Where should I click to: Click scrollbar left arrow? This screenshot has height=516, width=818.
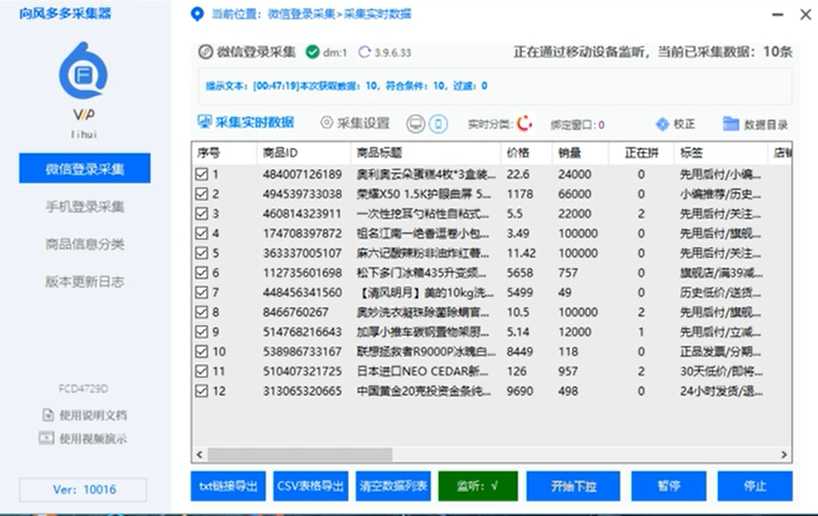[199, 455]
